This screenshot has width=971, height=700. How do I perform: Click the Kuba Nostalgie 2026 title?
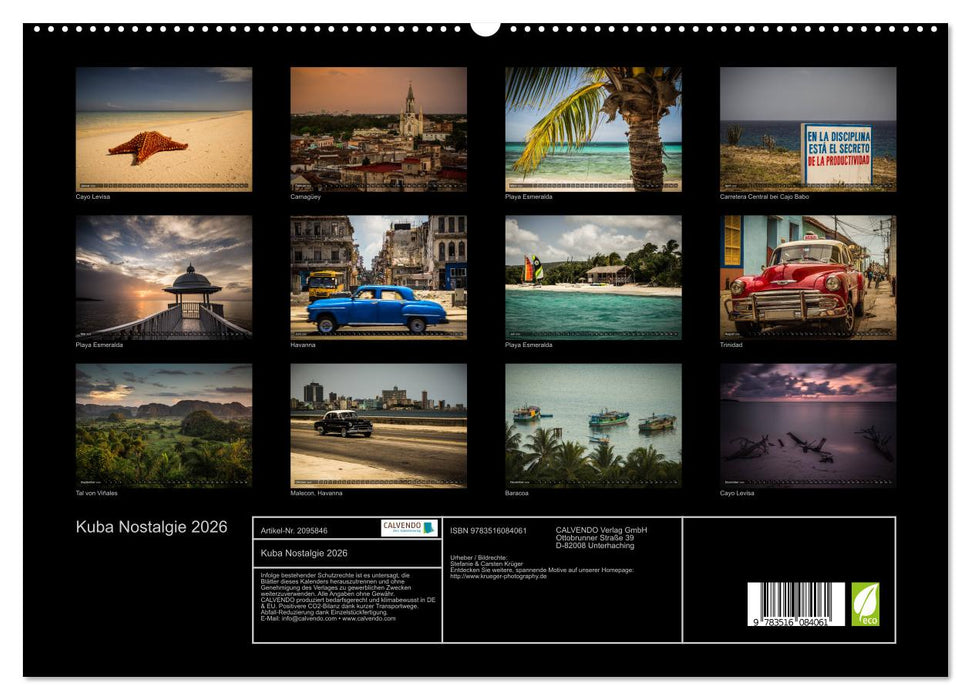tap(150, 524)
